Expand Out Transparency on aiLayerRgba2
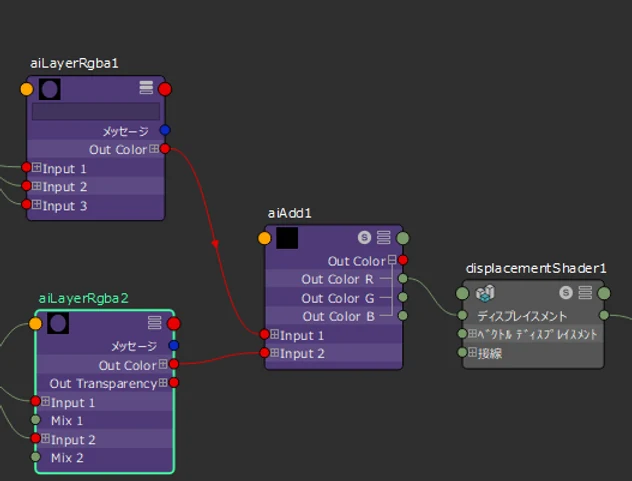The height and width of the screenshot is (481, 632). click(x=163, y=383)
